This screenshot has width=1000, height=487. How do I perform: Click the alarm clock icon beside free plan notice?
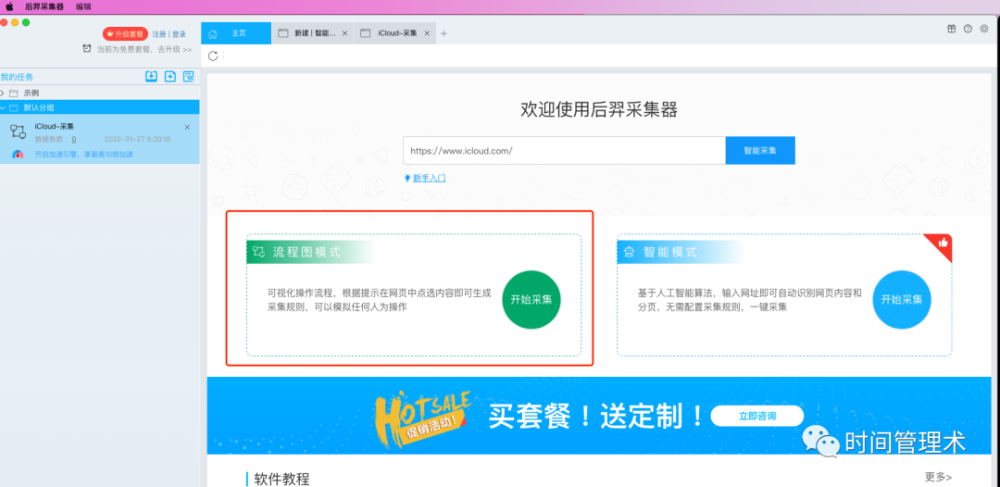tap(87, 48)
